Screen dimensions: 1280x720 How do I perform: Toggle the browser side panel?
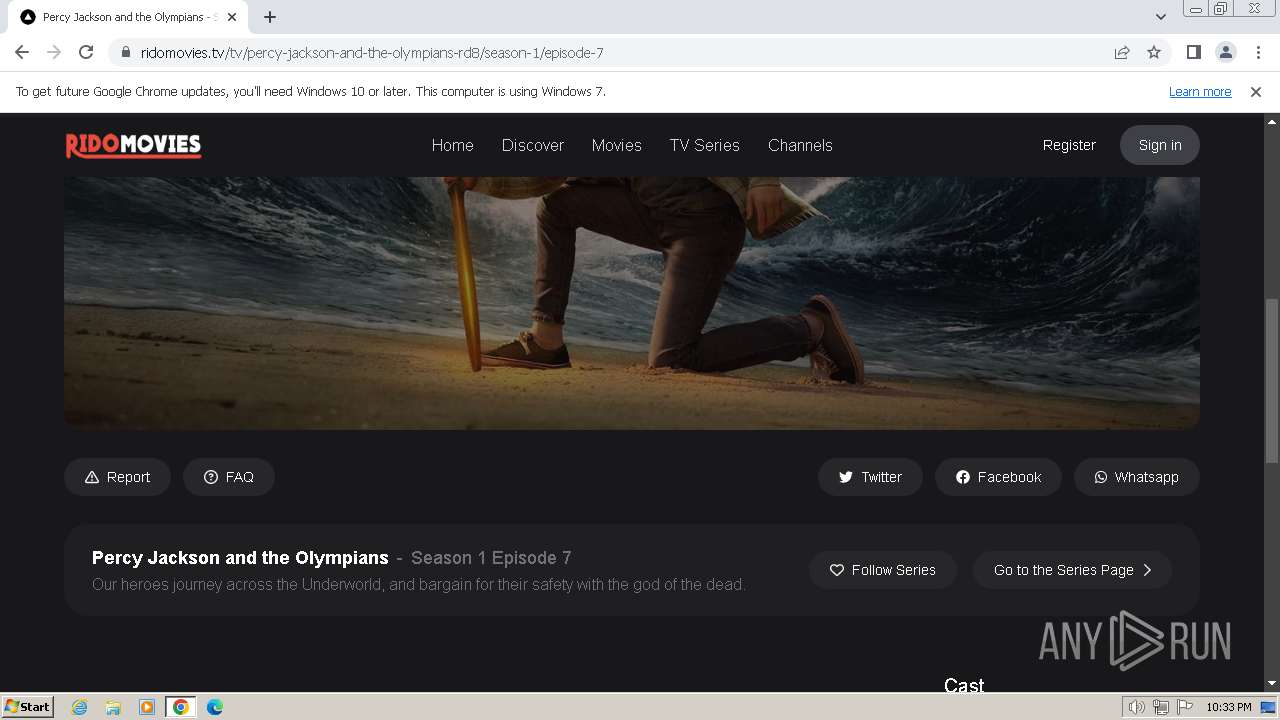pos(1193,52)
